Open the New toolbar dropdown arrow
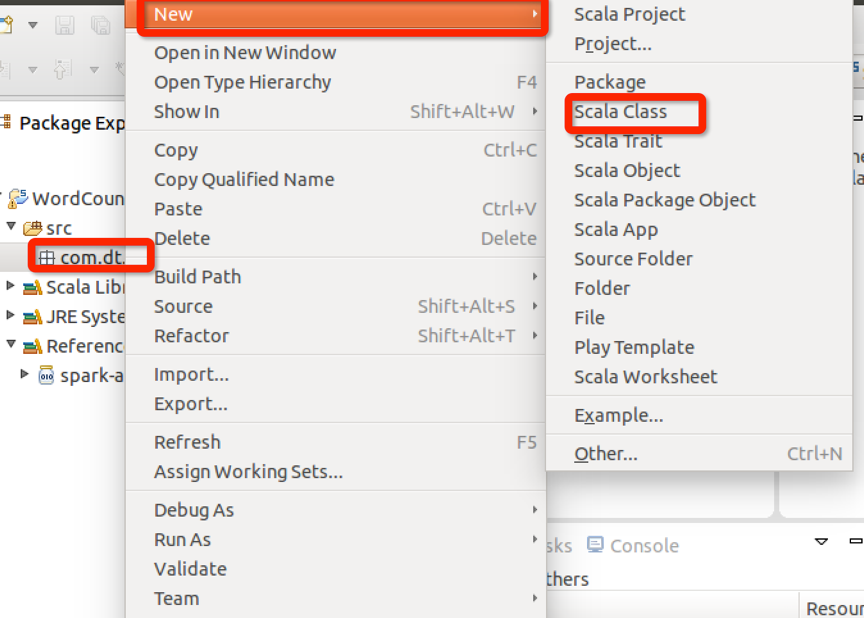864x618 pixels. pyautogui.click(x=33, y=25)
